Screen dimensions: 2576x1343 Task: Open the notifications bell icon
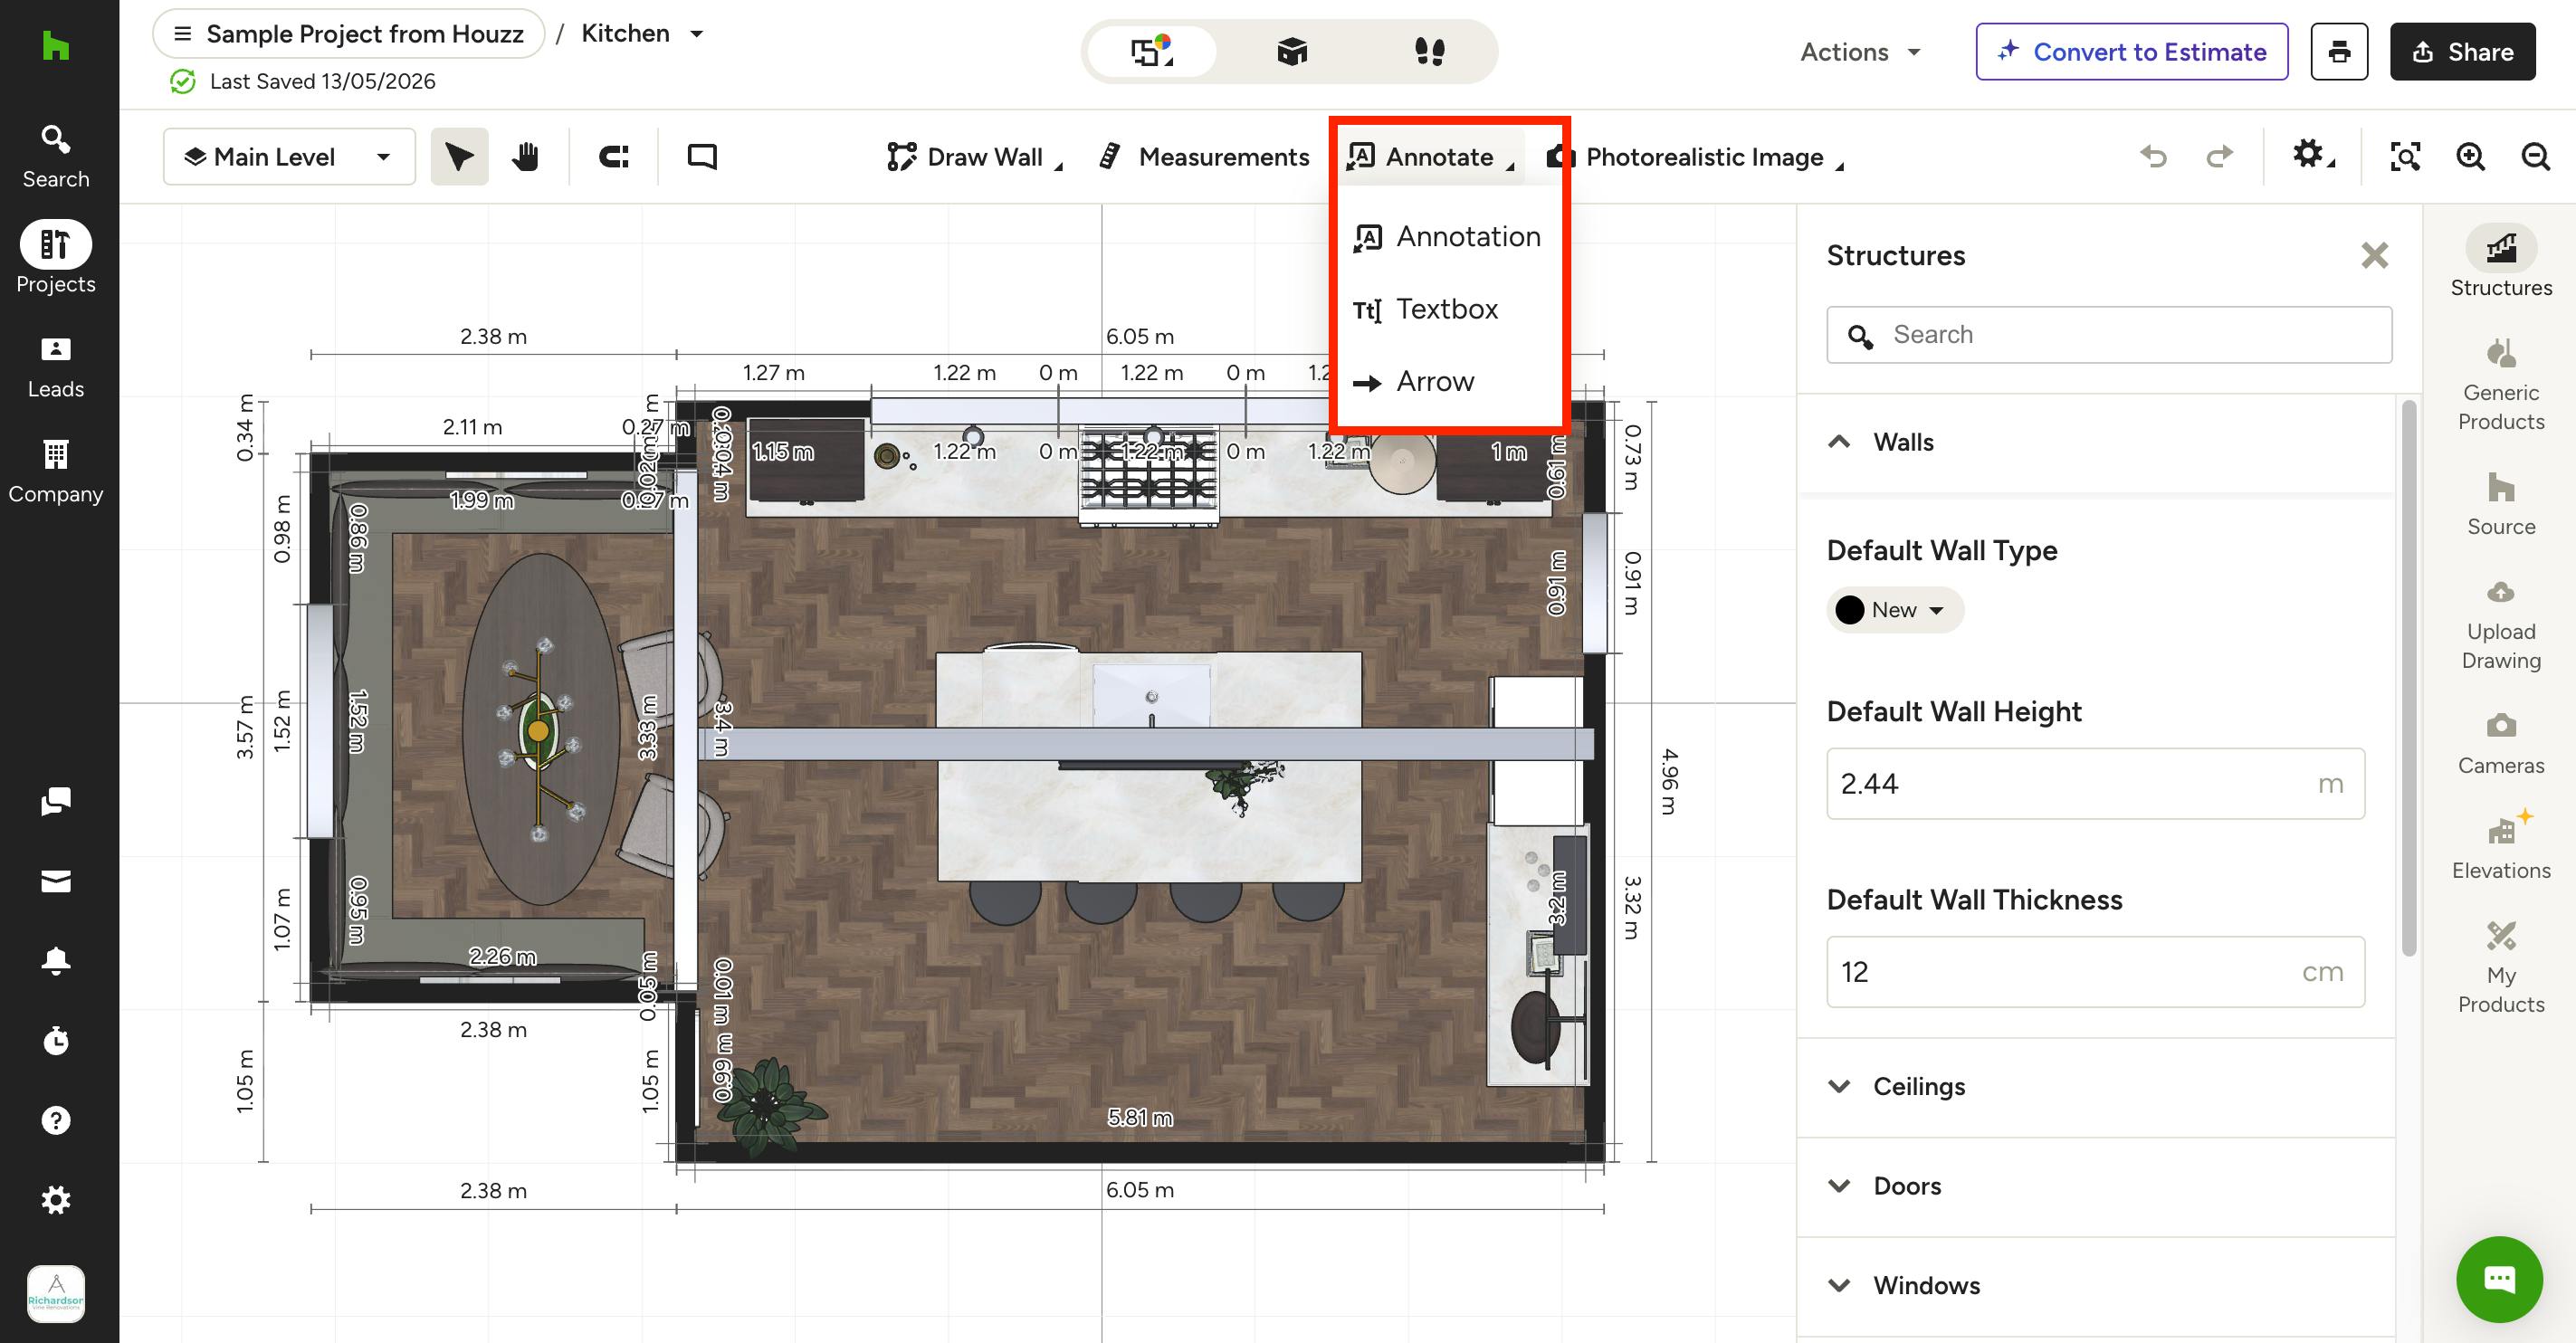[56, 960]
